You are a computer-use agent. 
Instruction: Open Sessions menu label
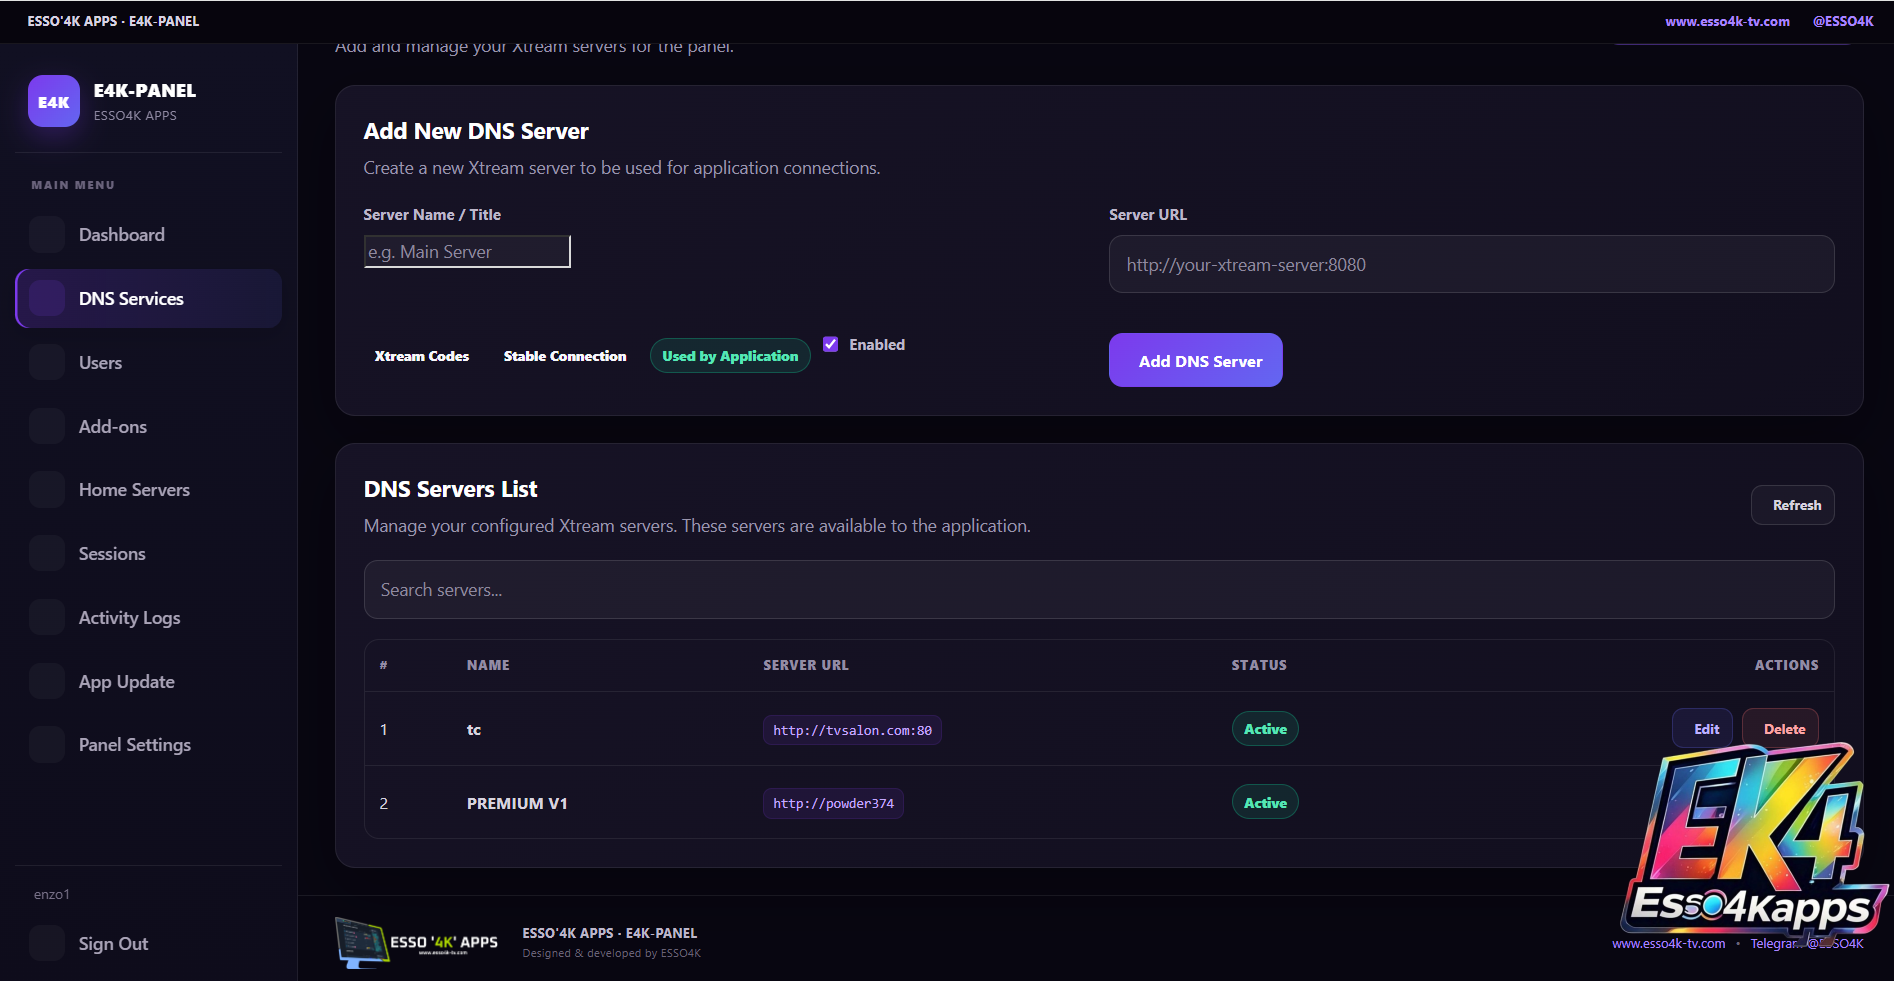click(112, 554)
